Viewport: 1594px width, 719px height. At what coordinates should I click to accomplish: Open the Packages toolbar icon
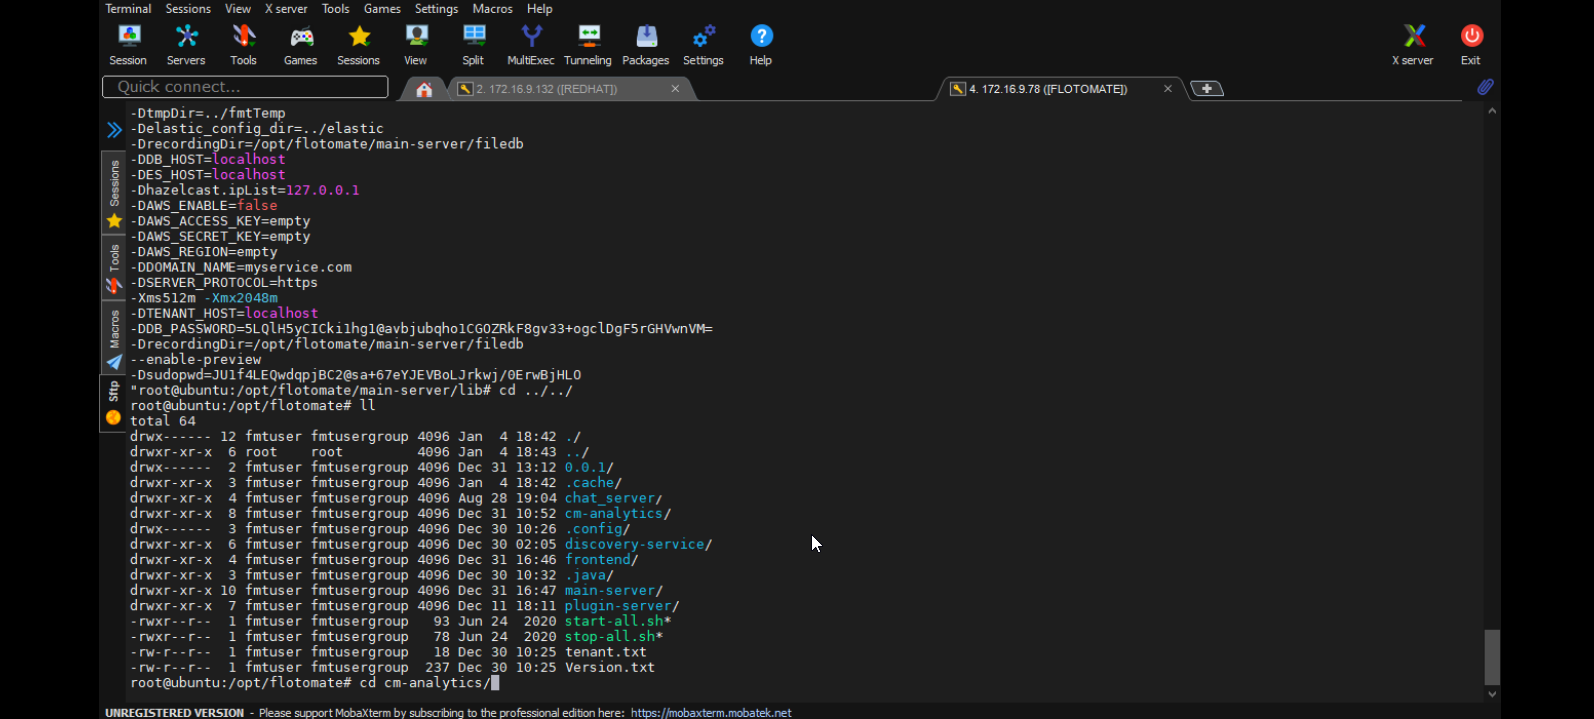point(646,45)
